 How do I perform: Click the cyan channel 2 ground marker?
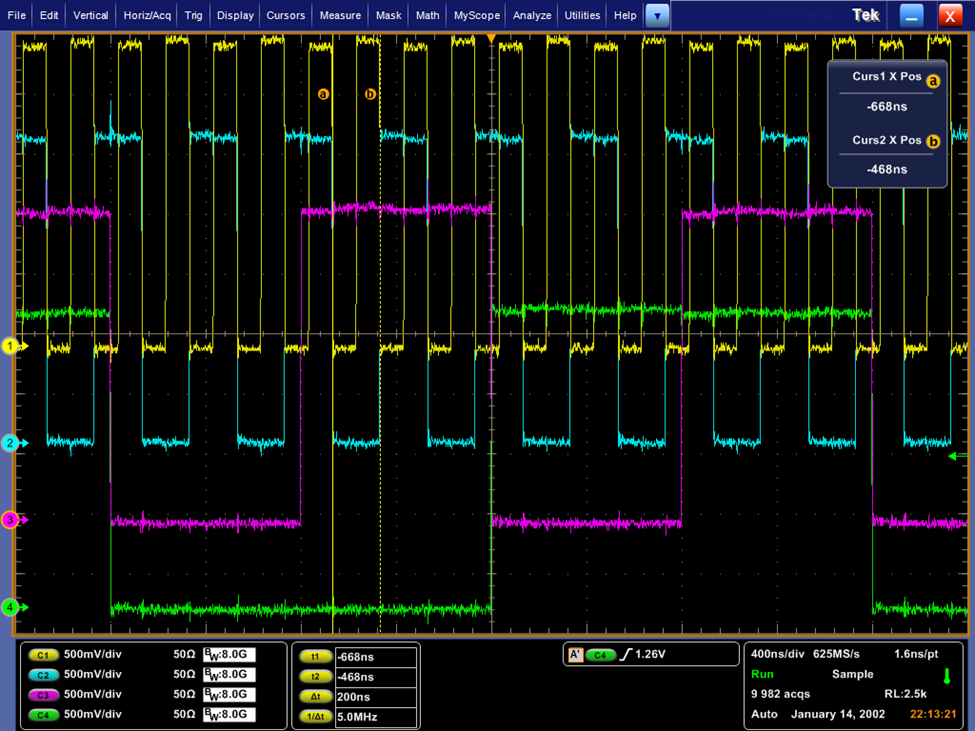(x=11, y=443)
